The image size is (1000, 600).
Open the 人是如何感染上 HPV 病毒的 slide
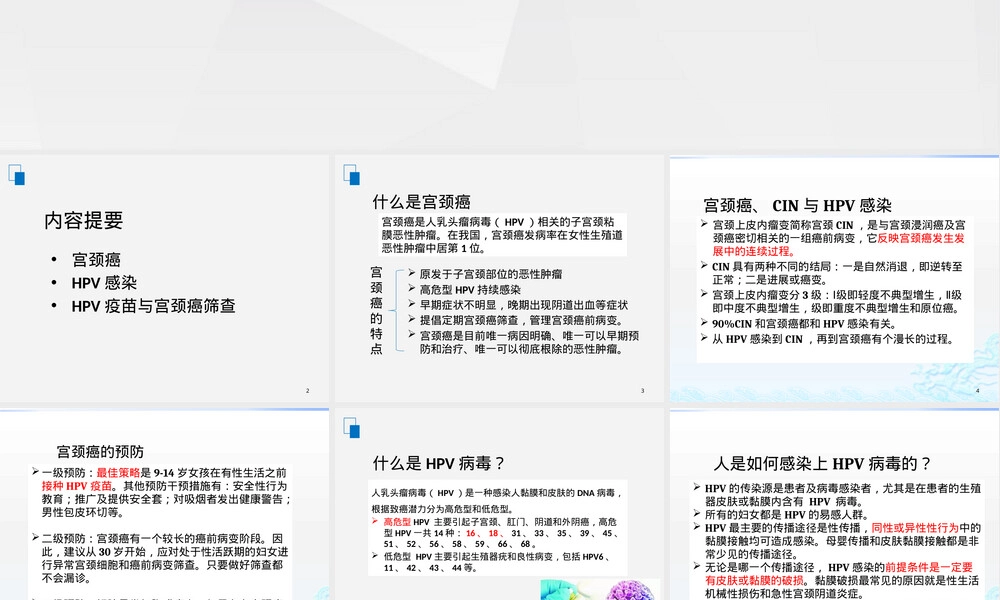[x=834, y=504]
